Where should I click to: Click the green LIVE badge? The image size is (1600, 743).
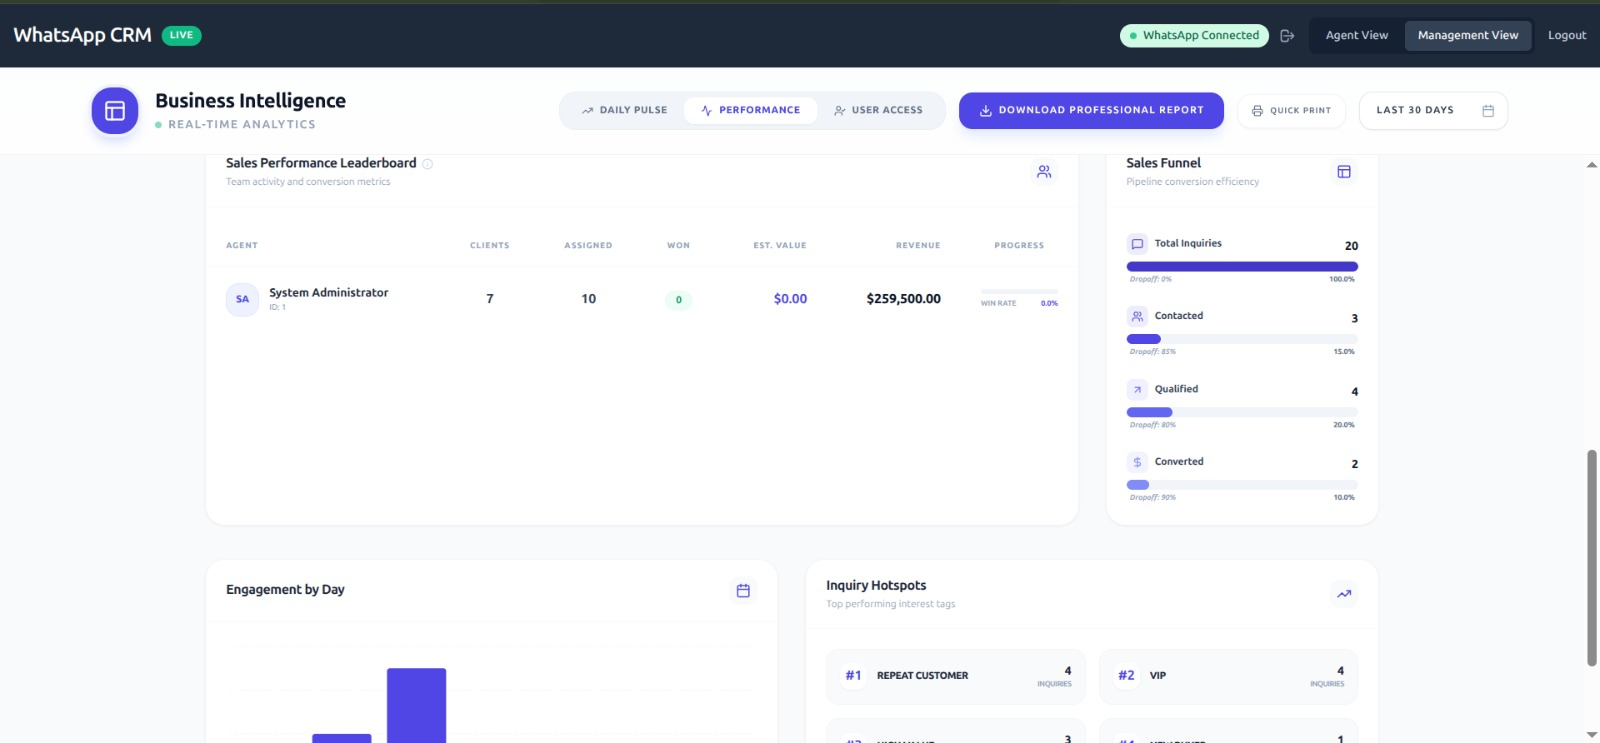[x=181, y=35]
